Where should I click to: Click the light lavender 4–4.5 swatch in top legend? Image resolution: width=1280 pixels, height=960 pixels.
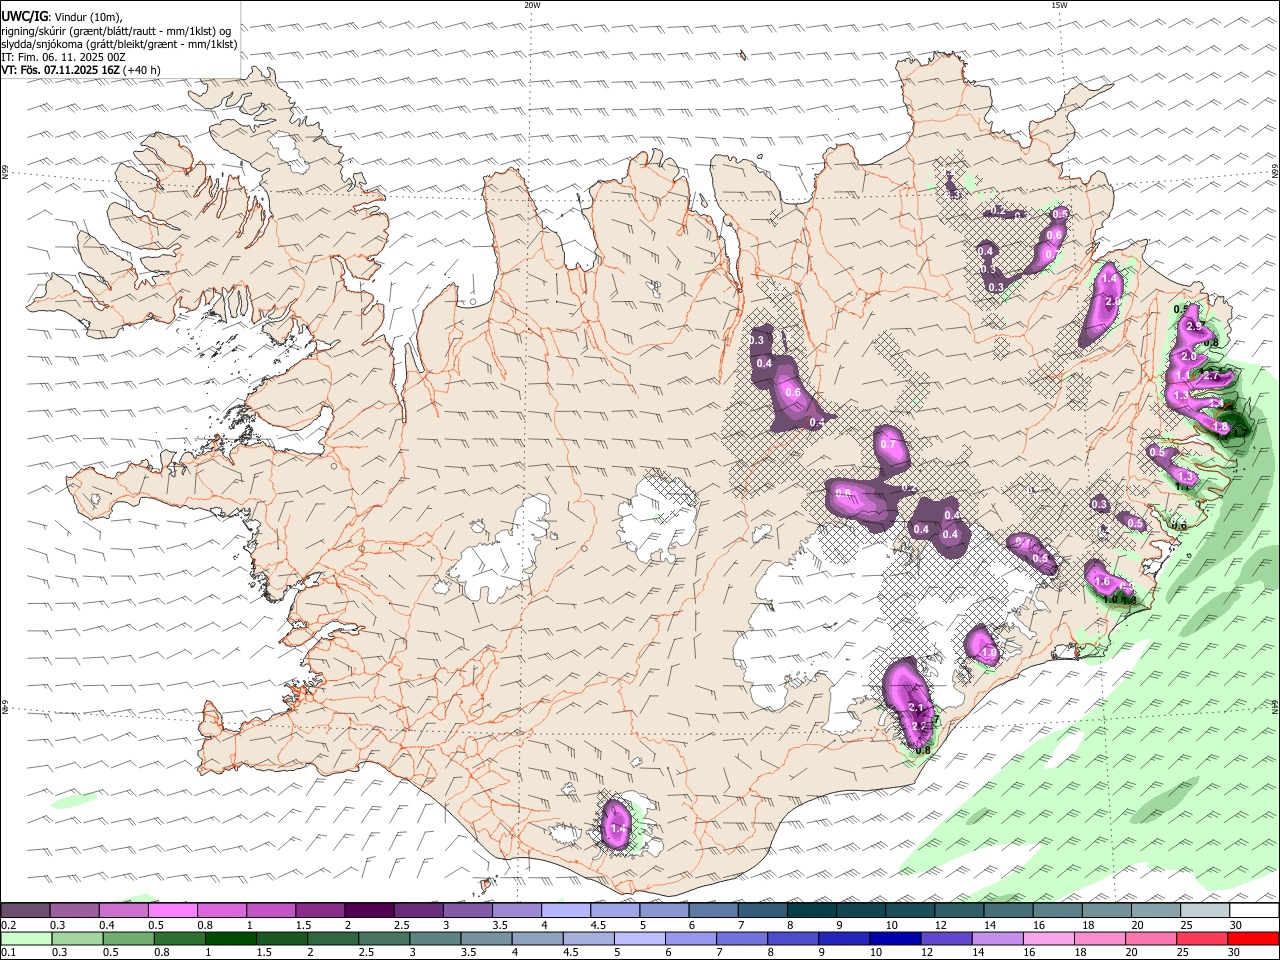pos(565,911)
